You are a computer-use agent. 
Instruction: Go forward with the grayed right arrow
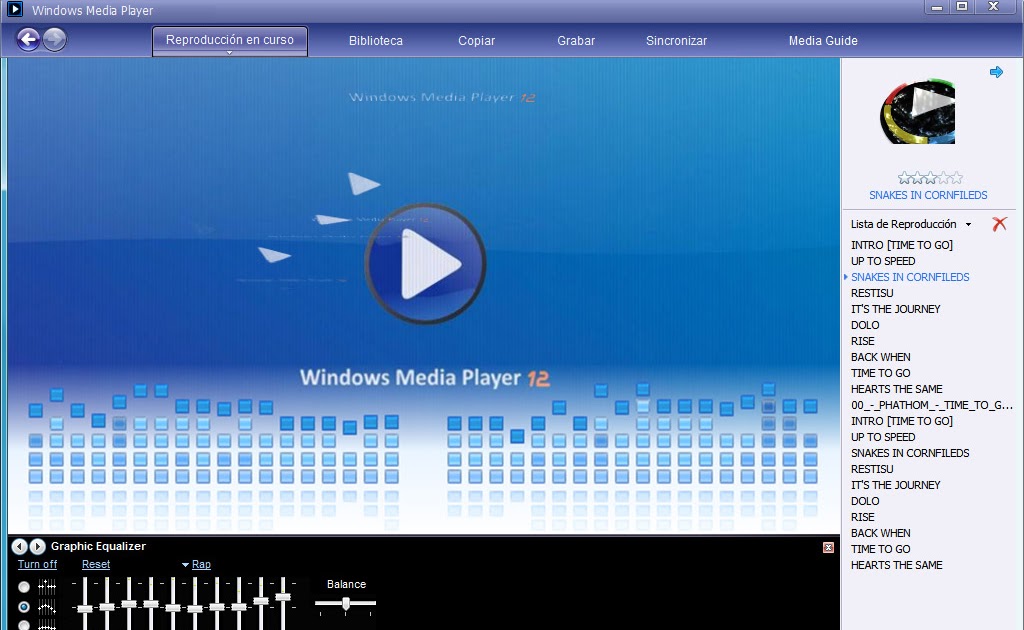coord(55,40)
